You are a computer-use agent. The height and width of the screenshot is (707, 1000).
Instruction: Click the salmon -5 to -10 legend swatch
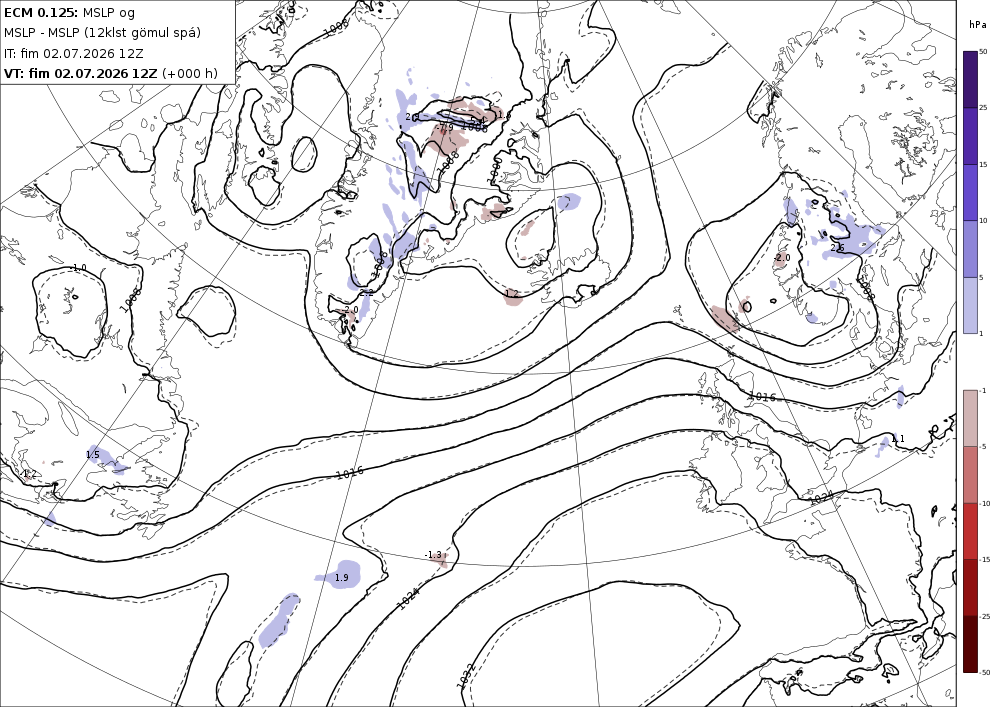pyautogui.click(x=969, y=474)
